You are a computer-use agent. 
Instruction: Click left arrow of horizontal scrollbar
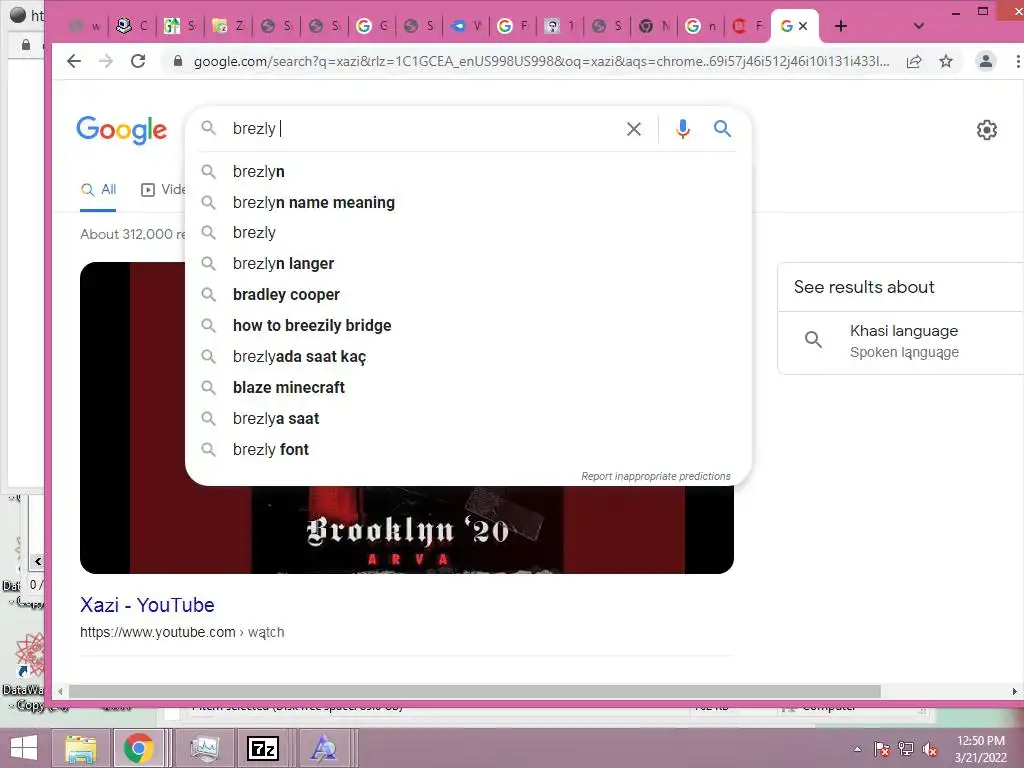click(x=60, y=691)
